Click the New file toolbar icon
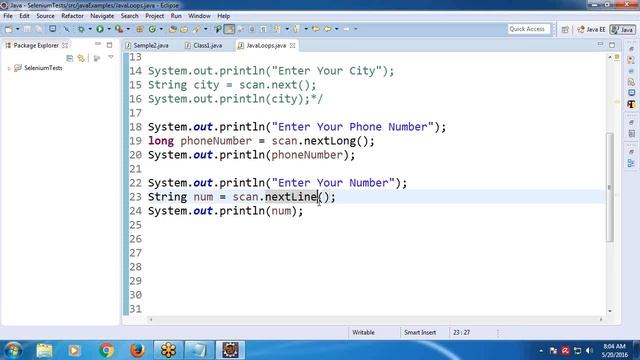 pos(9,29)
